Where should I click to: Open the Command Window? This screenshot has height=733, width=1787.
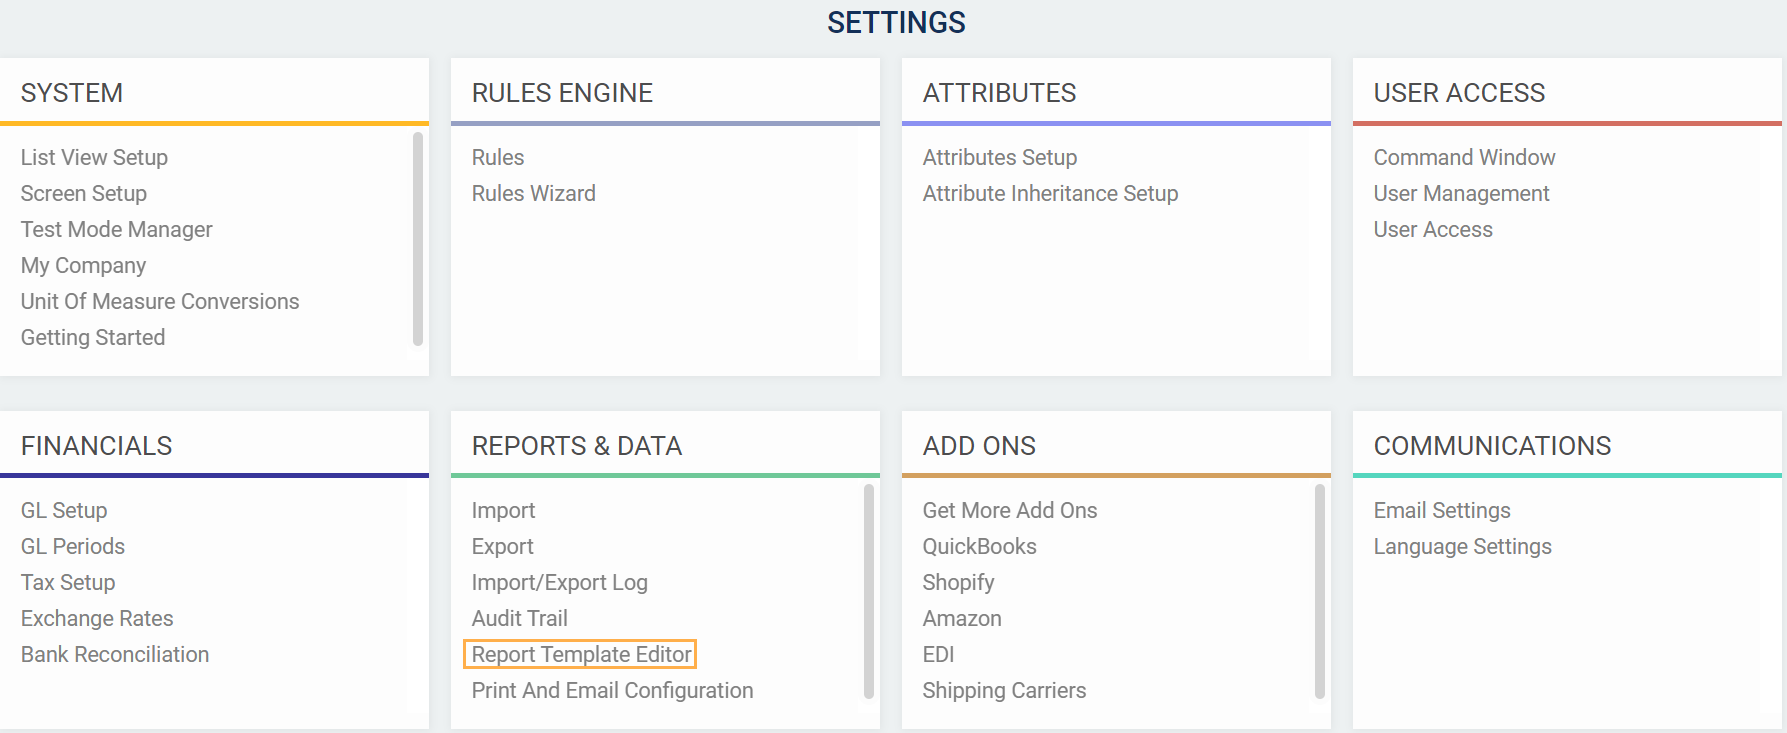tap(1464, 157)
